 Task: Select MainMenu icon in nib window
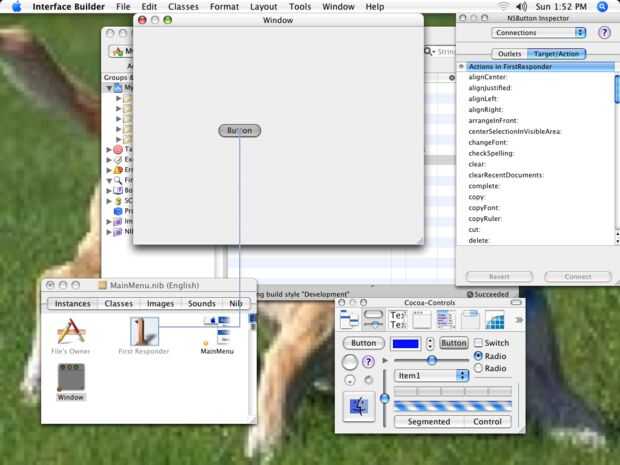click(x=217, y=331)
